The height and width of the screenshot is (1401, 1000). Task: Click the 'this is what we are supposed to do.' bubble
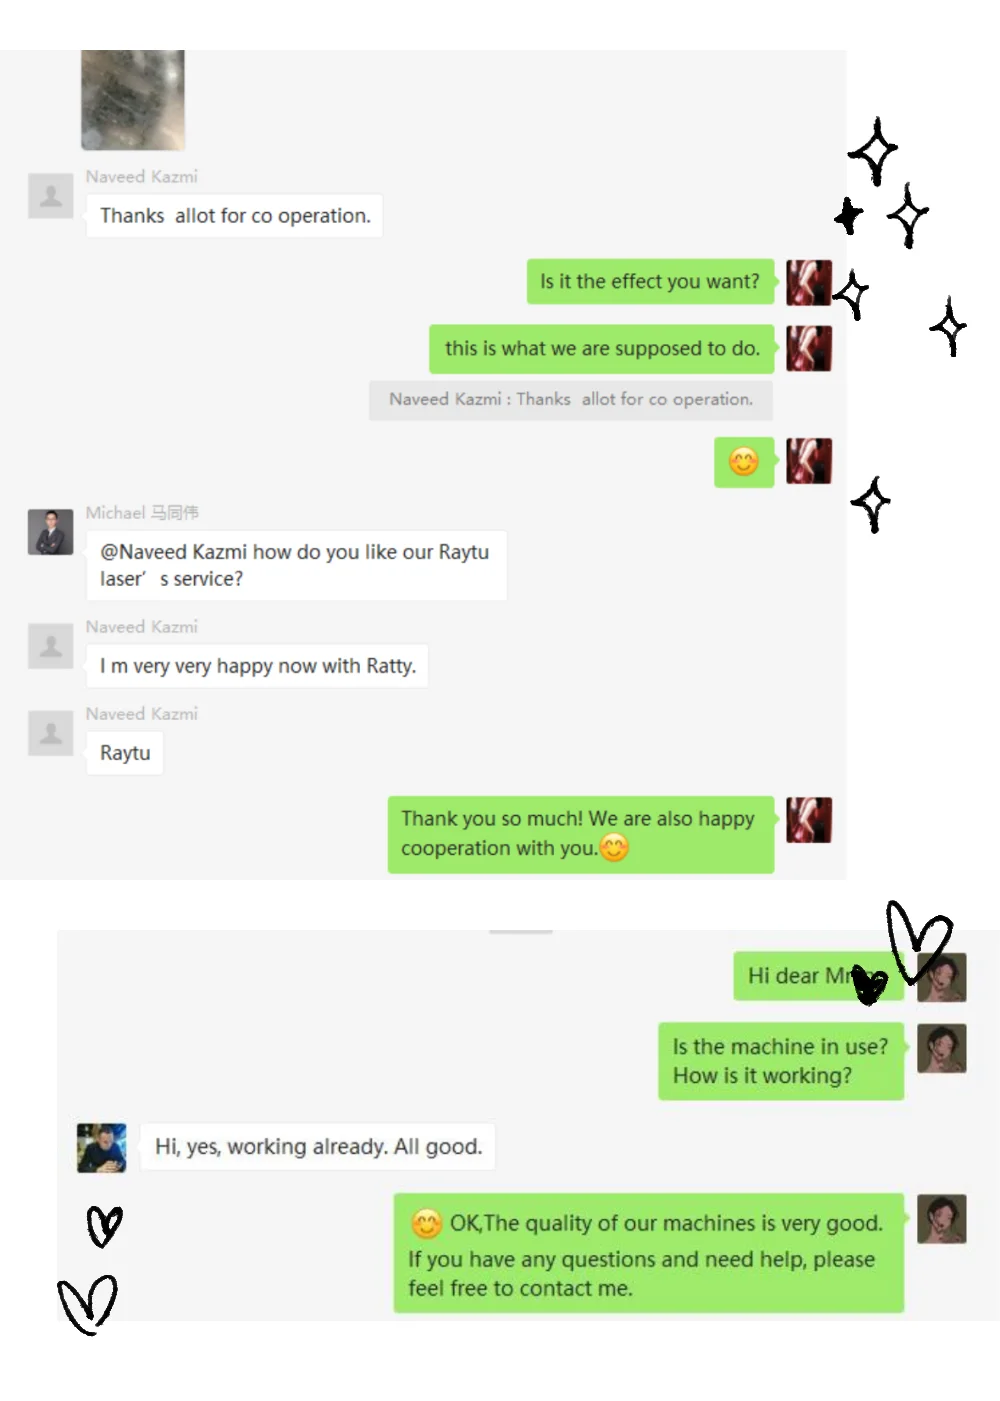(x=602, y=349)
